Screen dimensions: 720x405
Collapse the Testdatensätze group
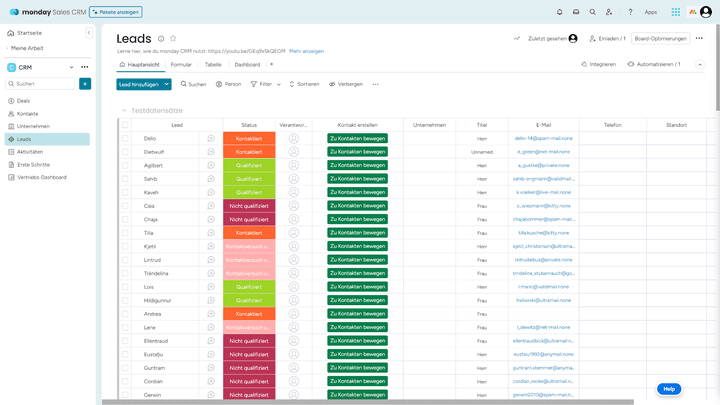pos(124,110)
